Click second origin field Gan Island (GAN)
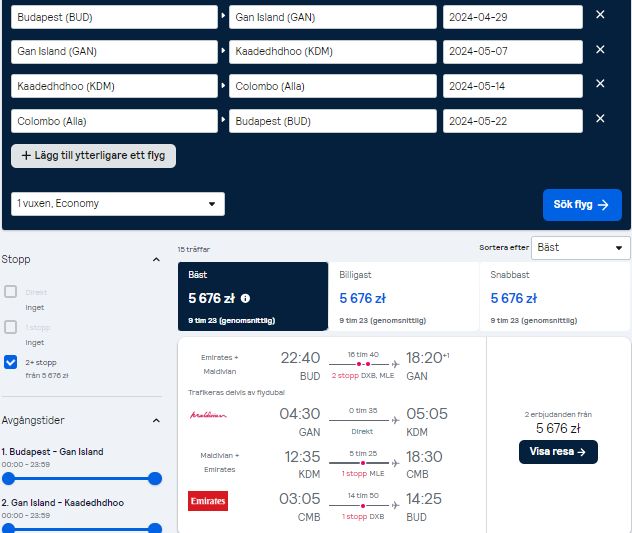Image resolution: width=632 pixels, height=533 pixels. [x=114, y=52]
